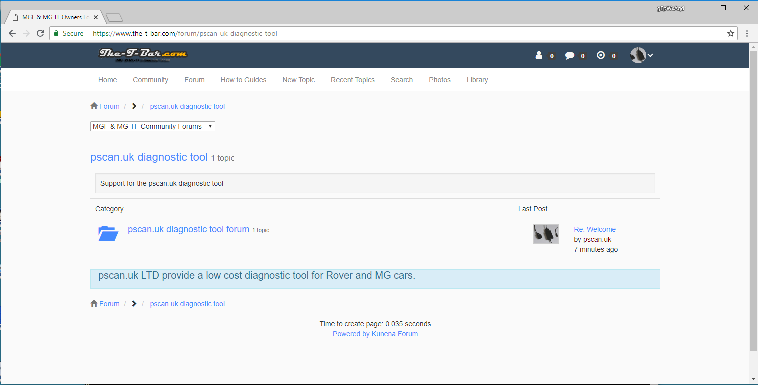This screenshot has width=758, height=385.
Task: Open bottom breadcrumb pscan.uk diagnostic tool link
Action: 187,304
